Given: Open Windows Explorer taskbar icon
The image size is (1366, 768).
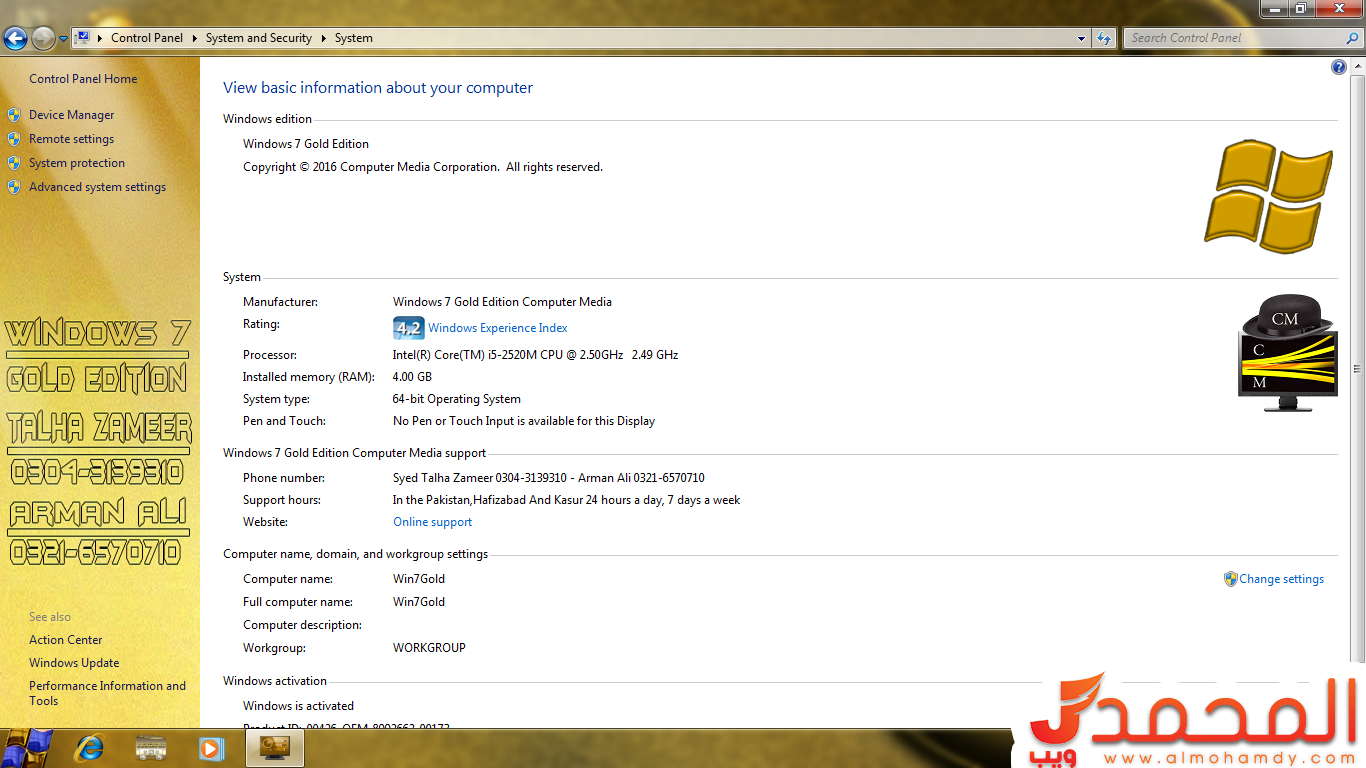Looking at the screenshot, I should [x=151, y=747].
